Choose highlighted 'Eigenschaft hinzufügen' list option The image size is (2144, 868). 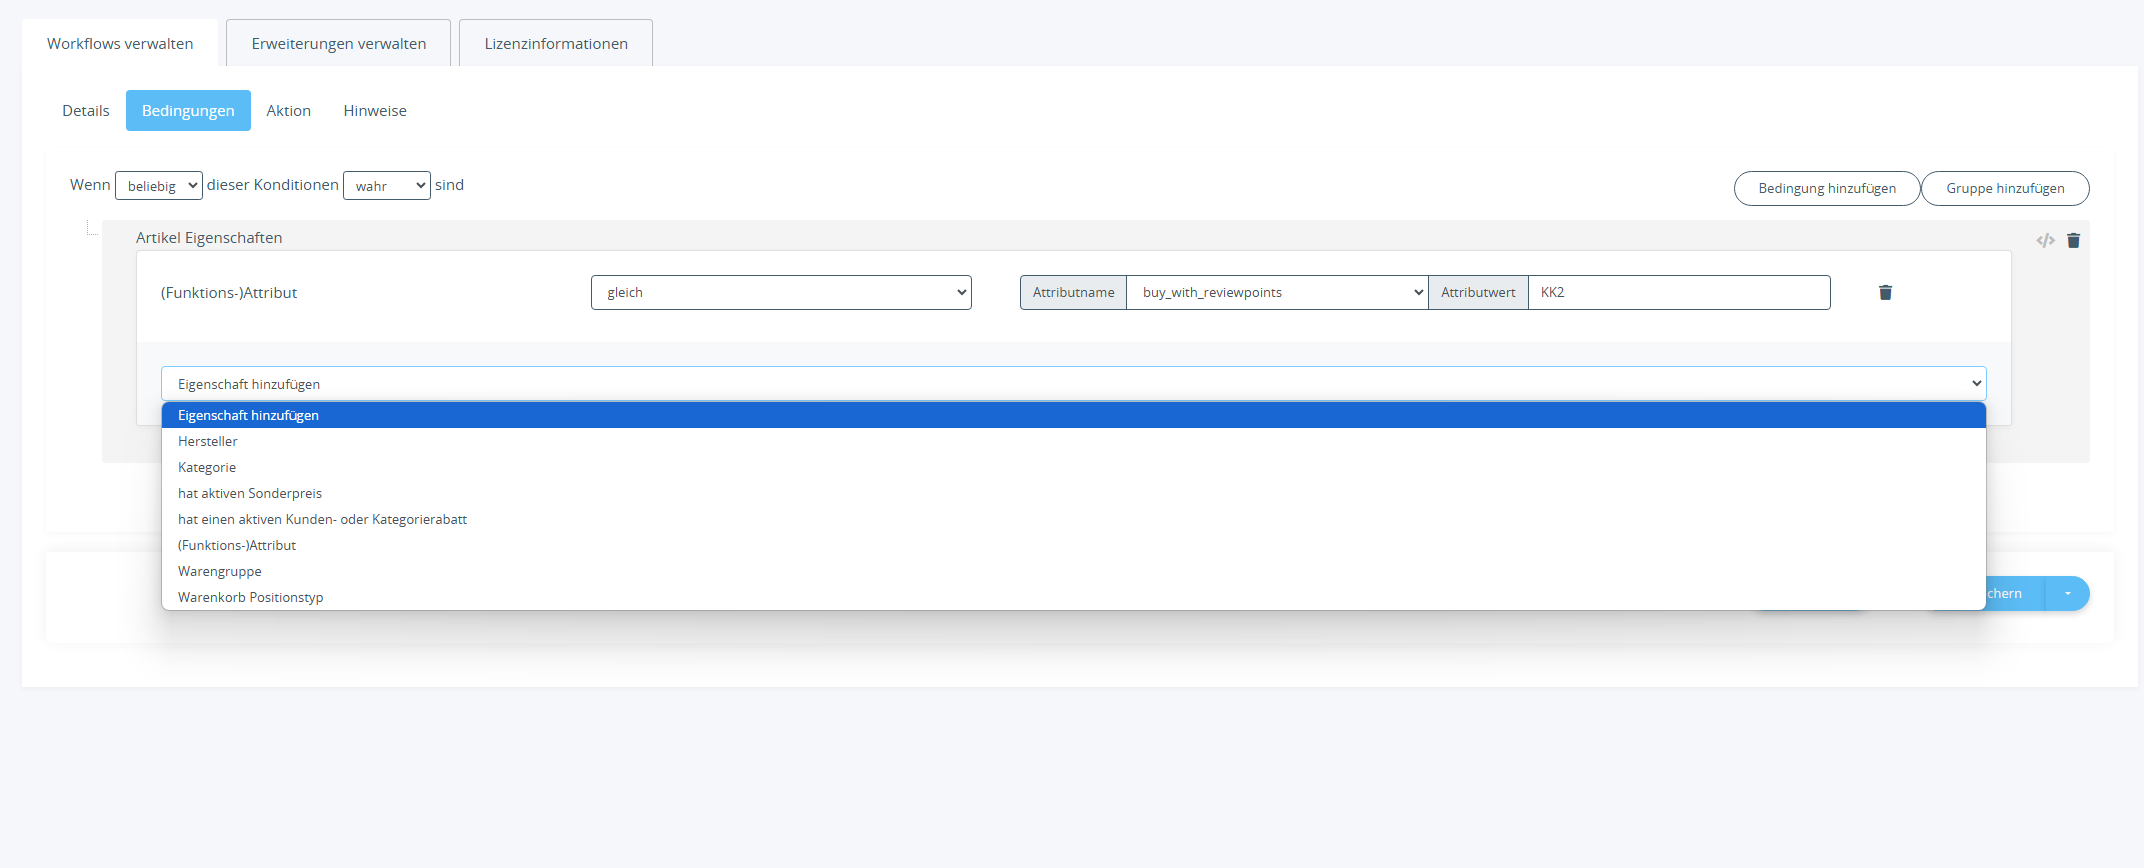click(1074, 415)
